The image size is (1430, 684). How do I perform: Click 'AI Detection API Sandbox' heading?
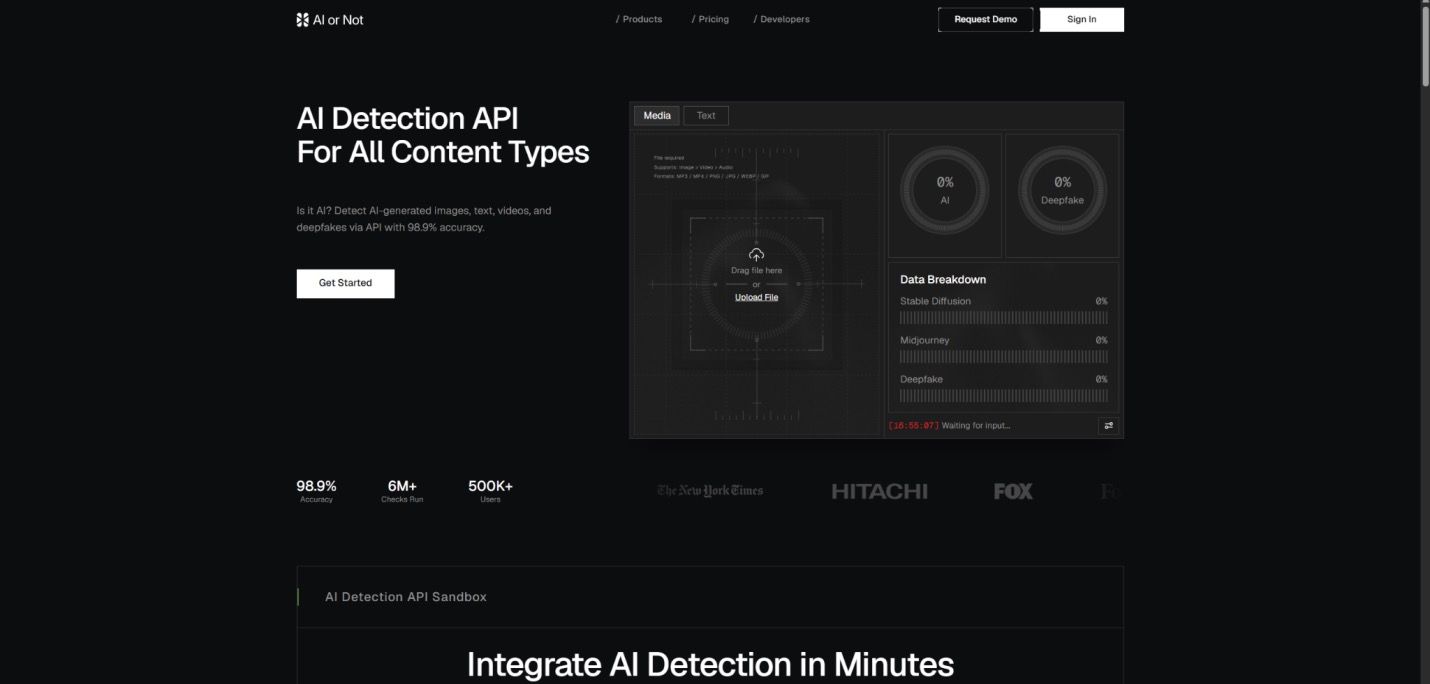406,597
